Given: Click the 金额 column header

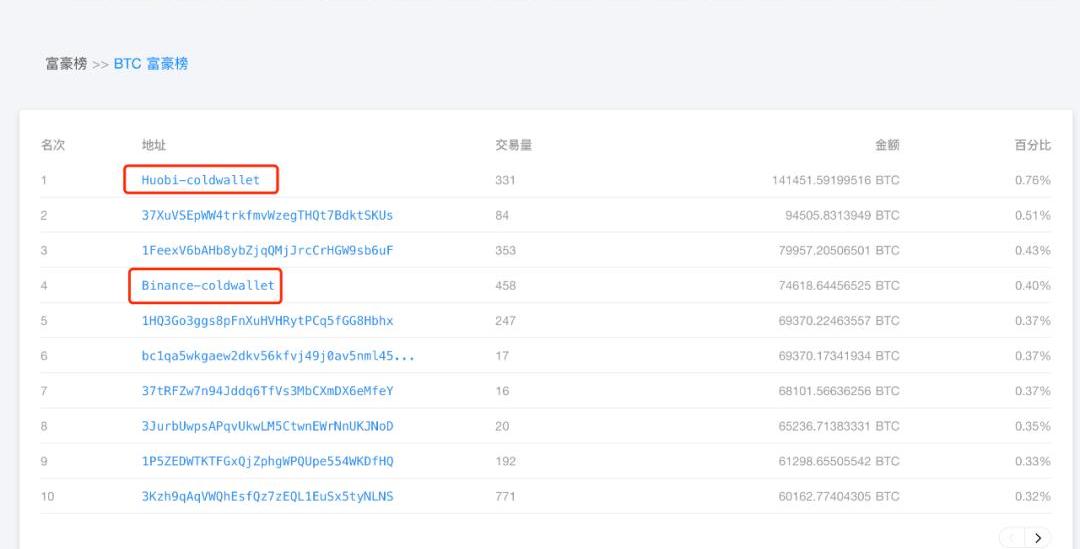Looking at the screenshot, I should [x=887, y=145].
